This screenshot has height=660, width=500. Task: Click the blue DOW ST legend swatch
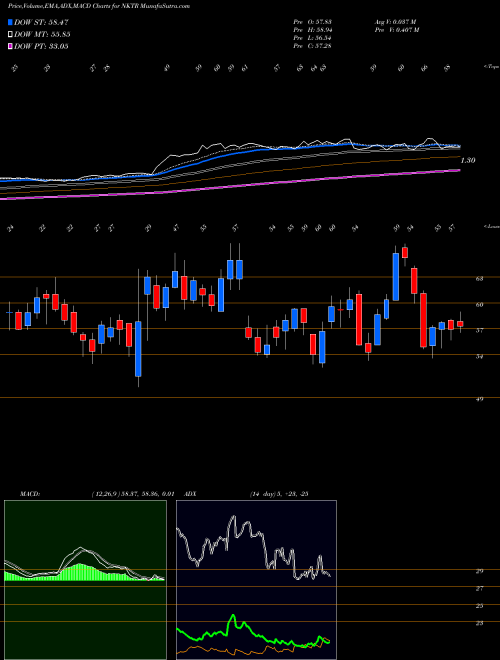coord(10,22)
